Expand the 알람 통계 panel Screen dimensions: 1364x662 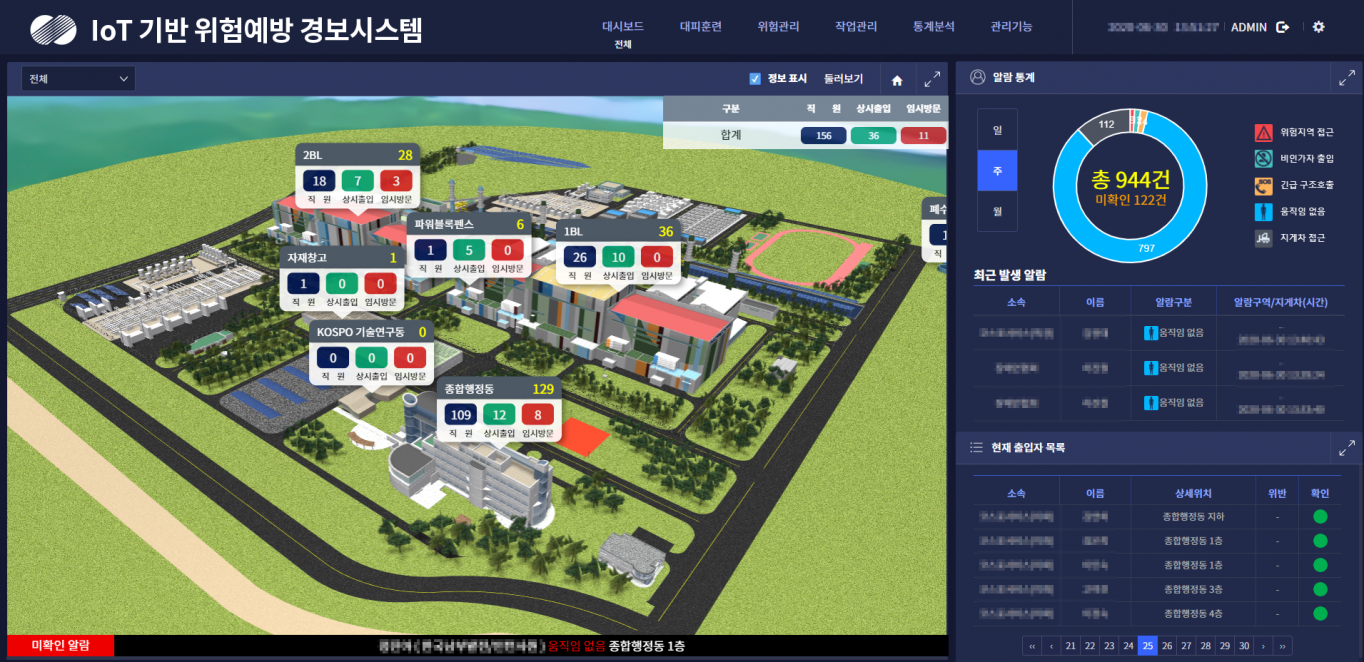pyautogui.click(x=1347, y=77)
